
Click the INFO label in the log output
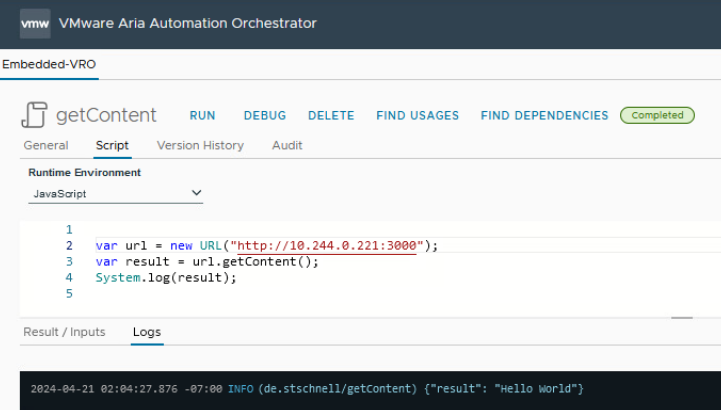[240, 389]
